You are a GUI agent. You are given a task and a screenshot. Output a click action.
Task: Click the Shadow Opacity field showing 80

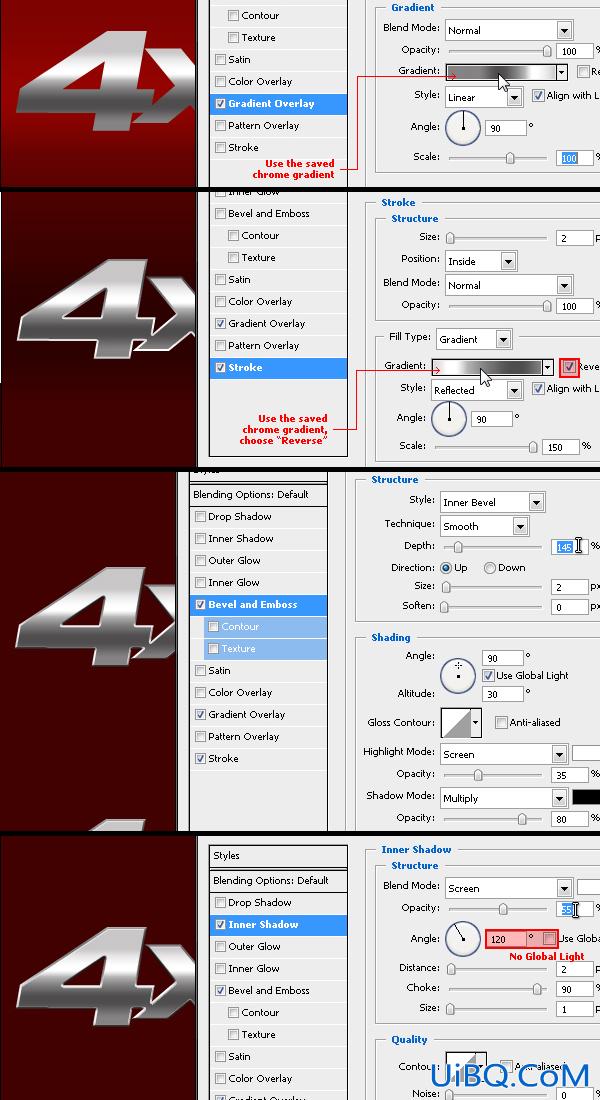[x=570, y=819]
